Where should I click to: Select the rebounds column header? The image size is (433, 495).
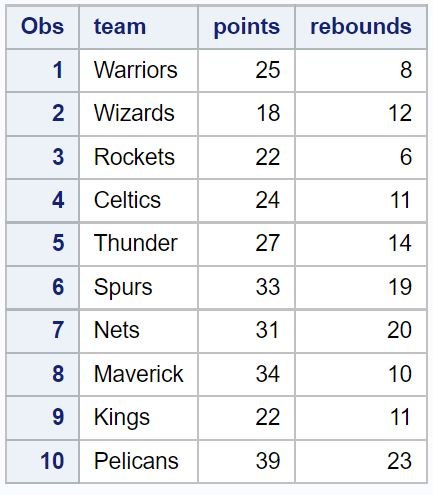point(361,27)
